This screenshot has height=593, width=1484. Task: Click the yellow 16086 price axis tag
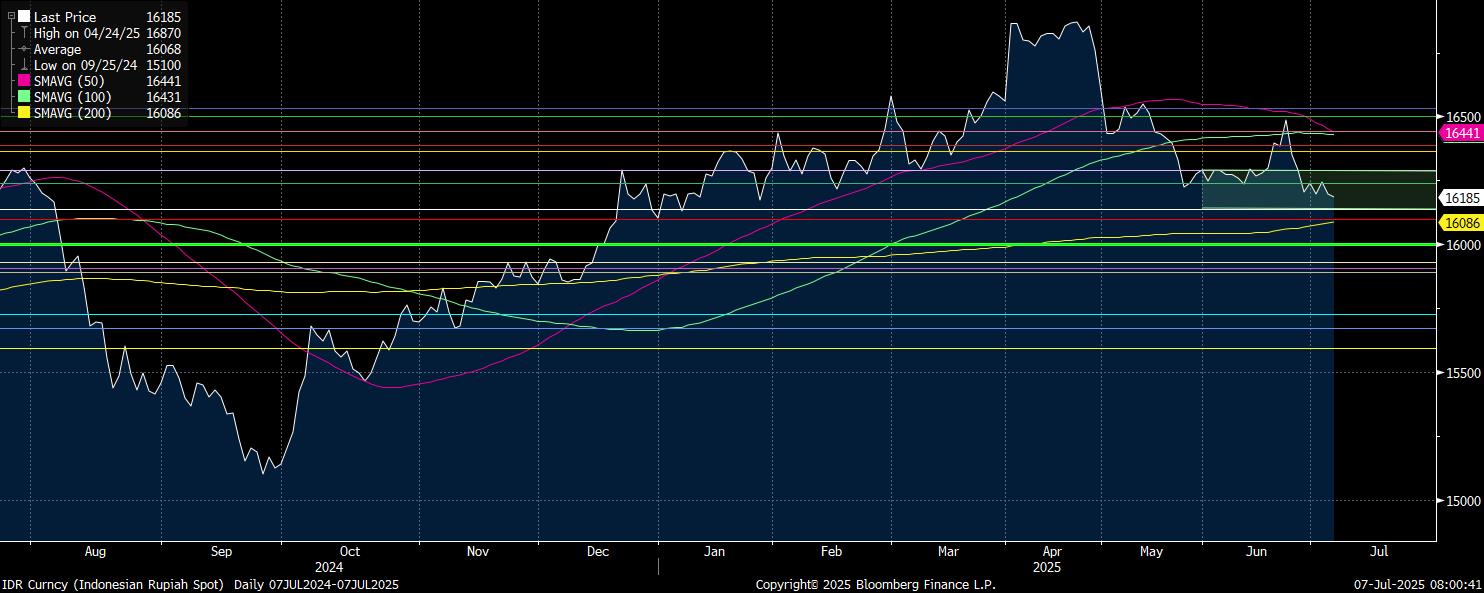(1462, 223)
